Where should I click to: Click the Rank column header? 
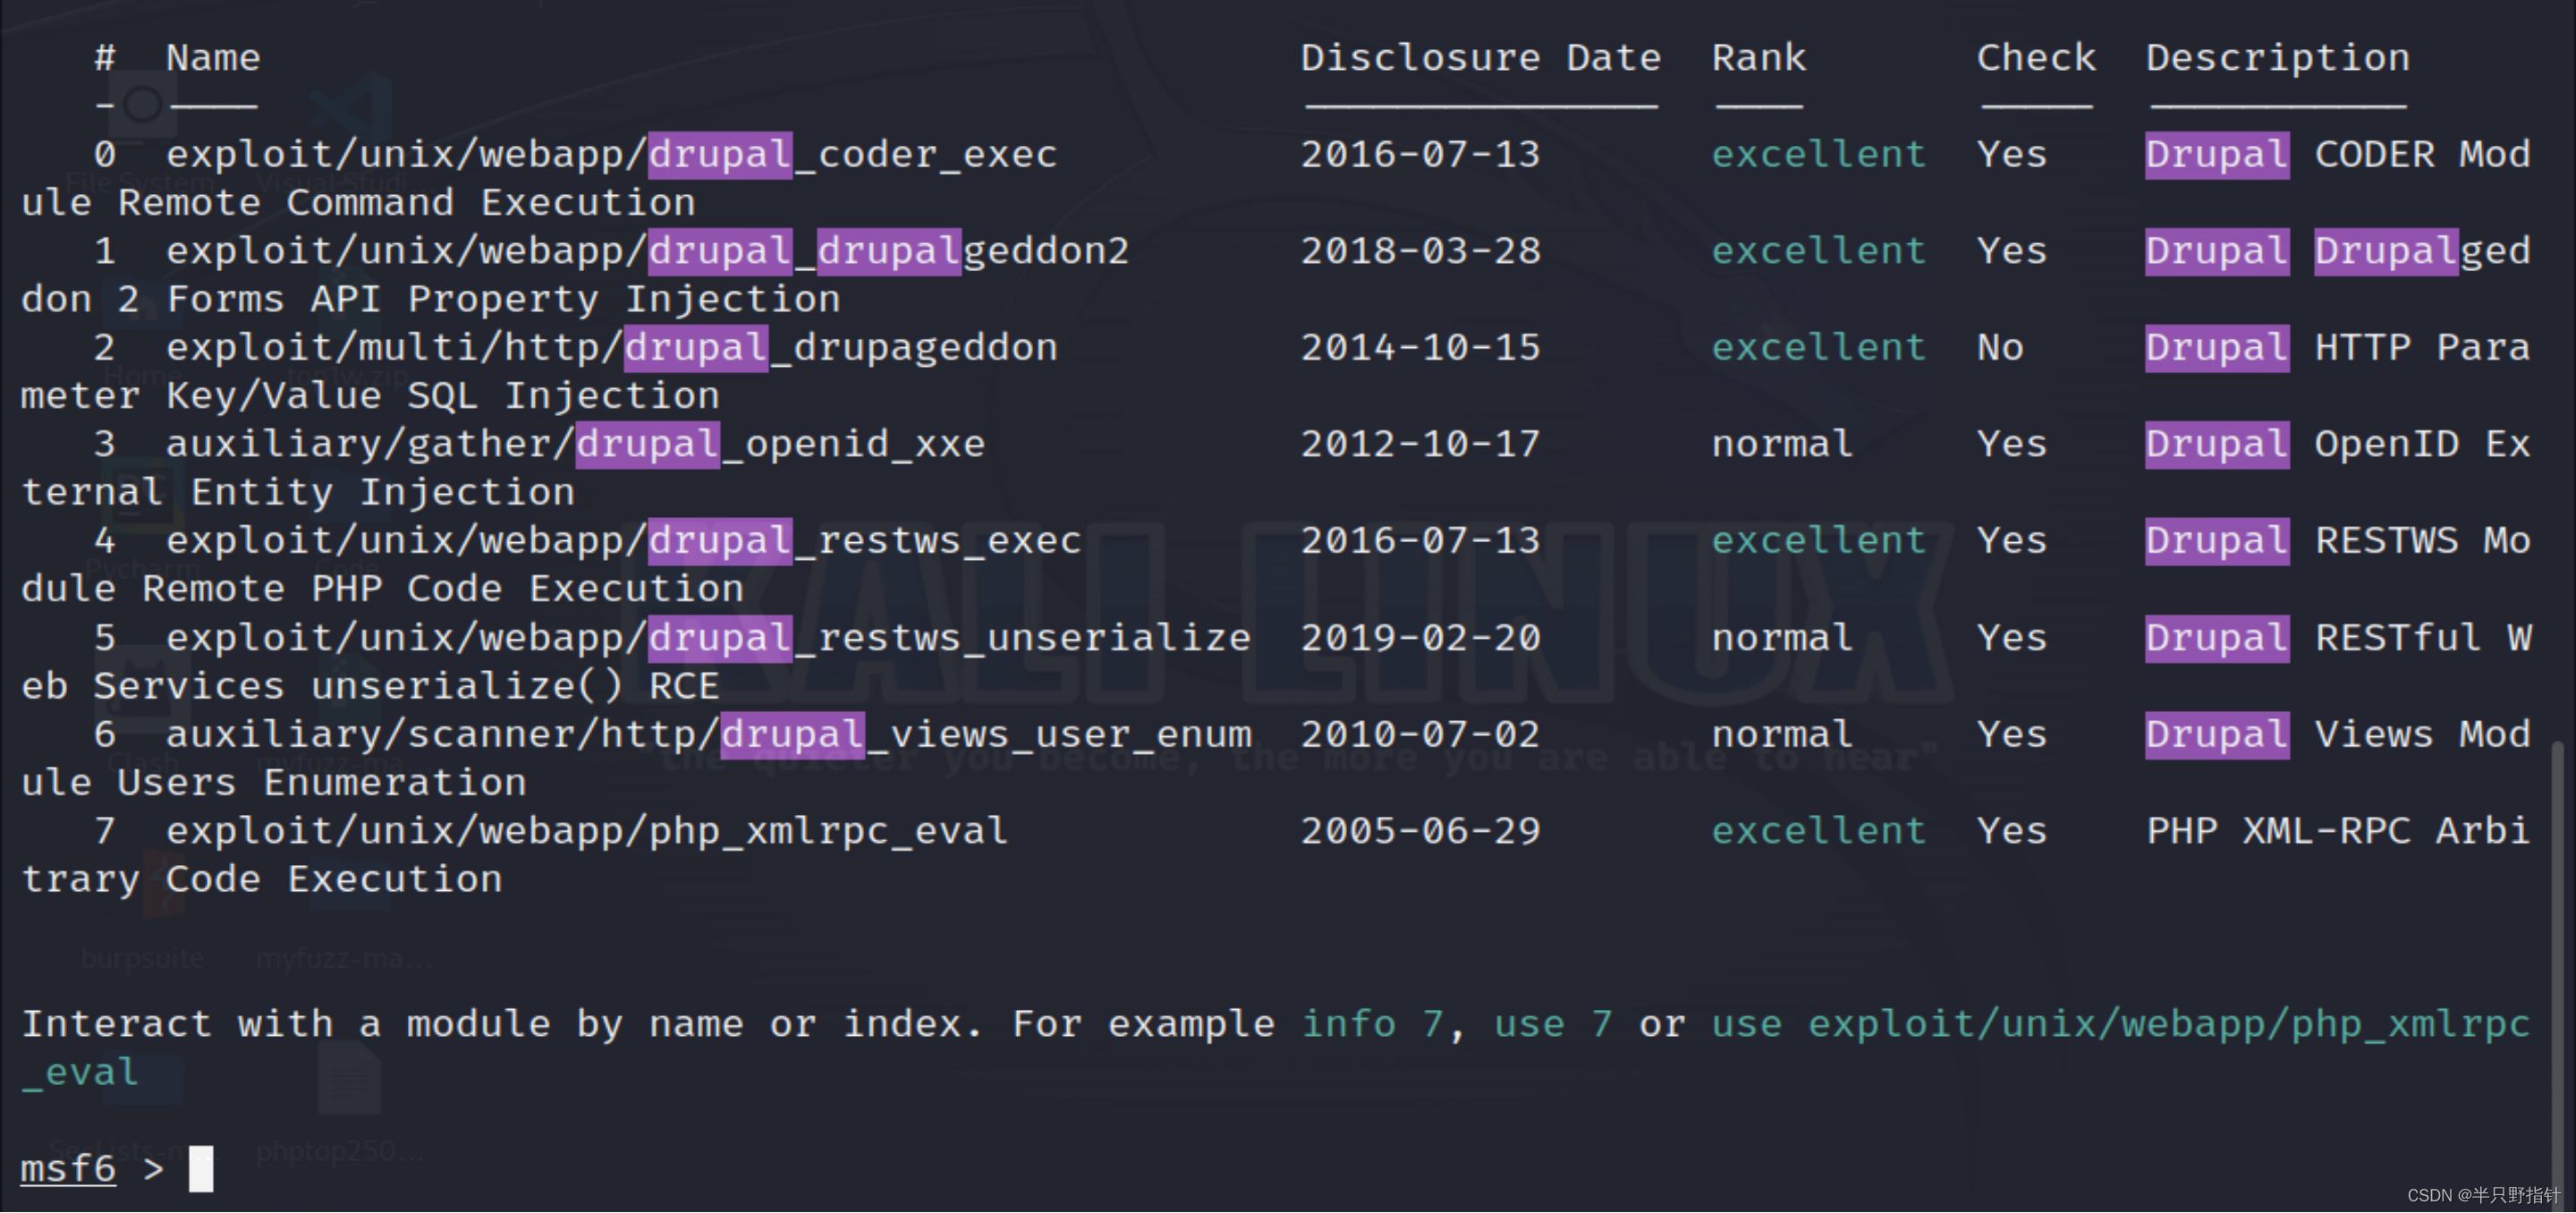pyautogui.click(x=1759, y=58)
